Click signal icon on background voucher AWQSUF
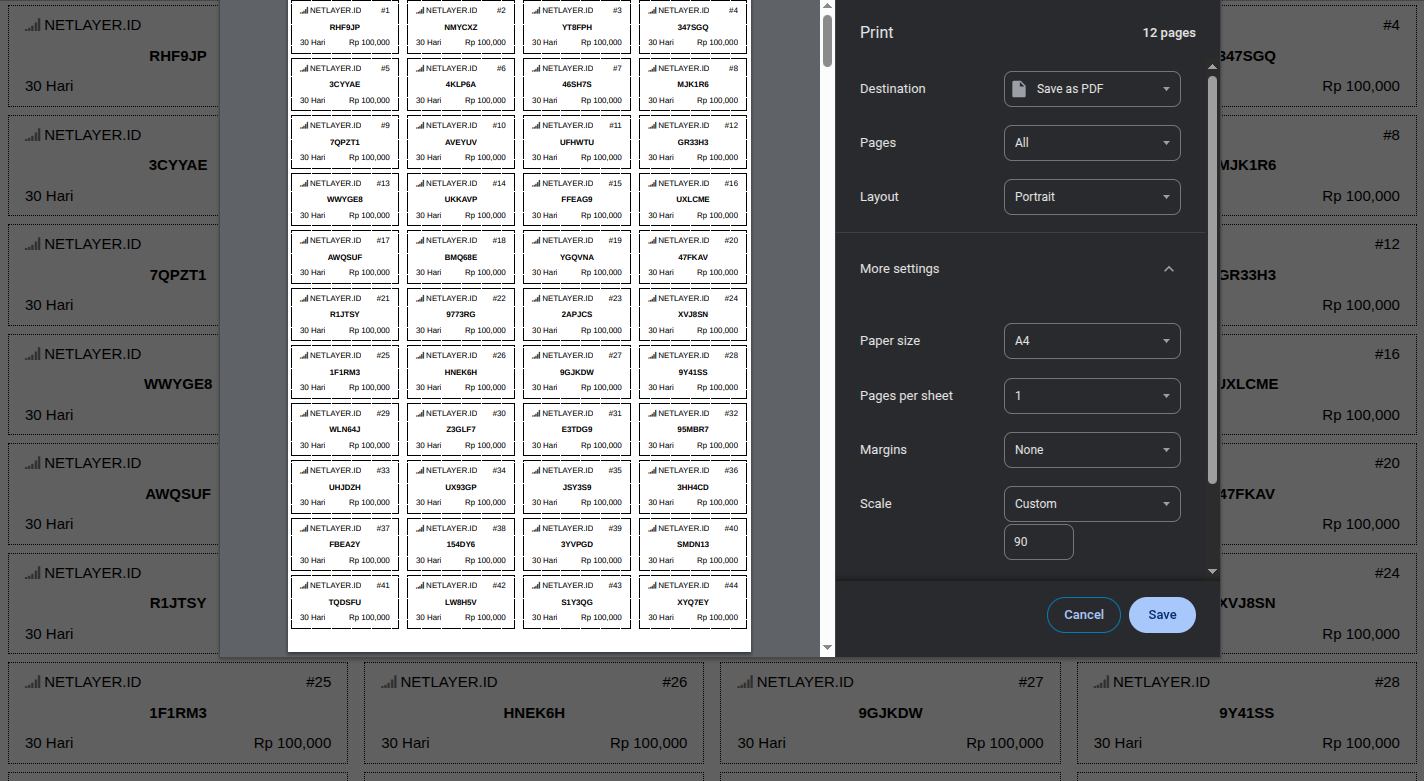Image resolution: width=1424 pixels, height=781 pixels. pos(33,463)
